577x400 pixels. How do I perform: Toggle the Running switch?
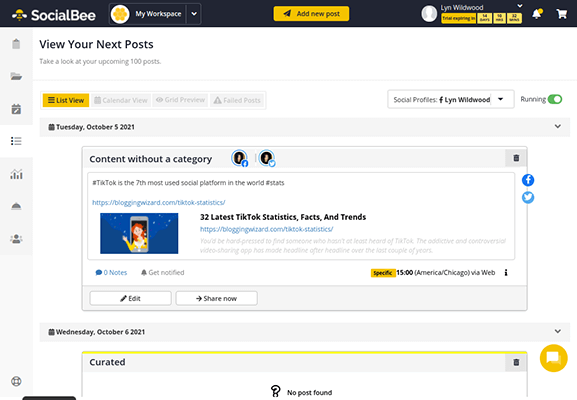coord(555,99)
